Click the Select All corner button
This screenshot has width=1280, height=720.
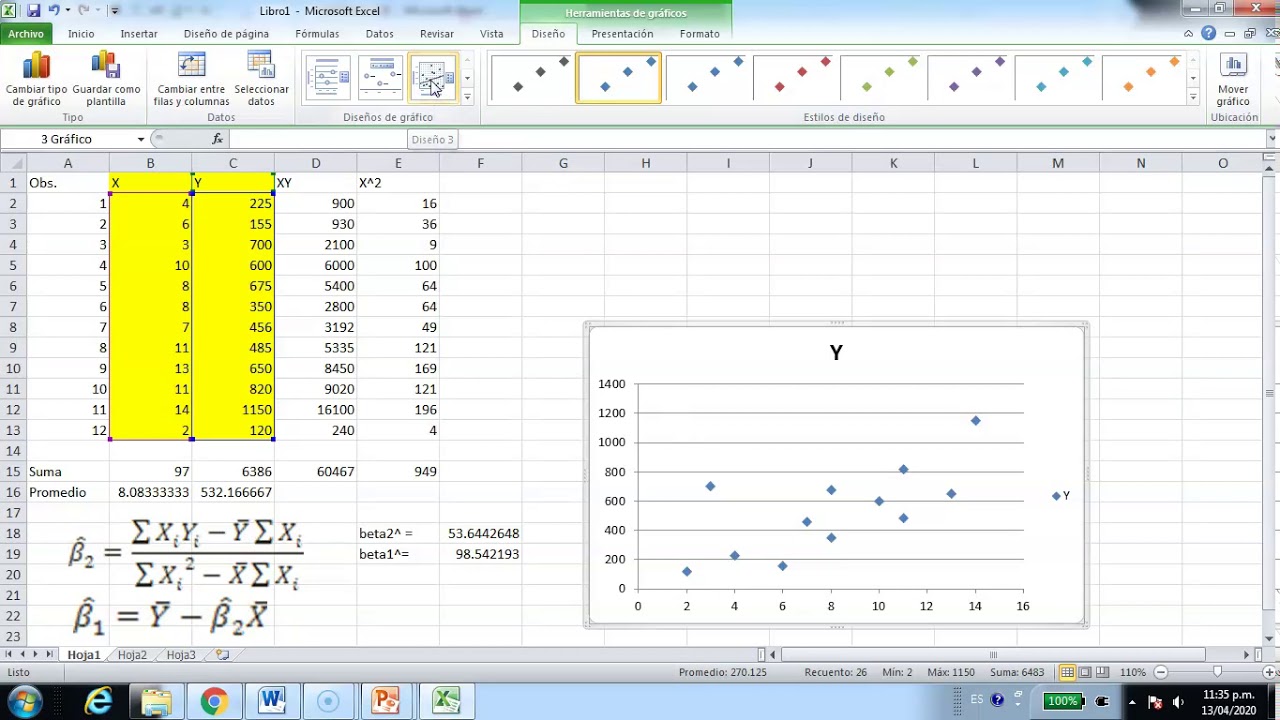[13, 163]
